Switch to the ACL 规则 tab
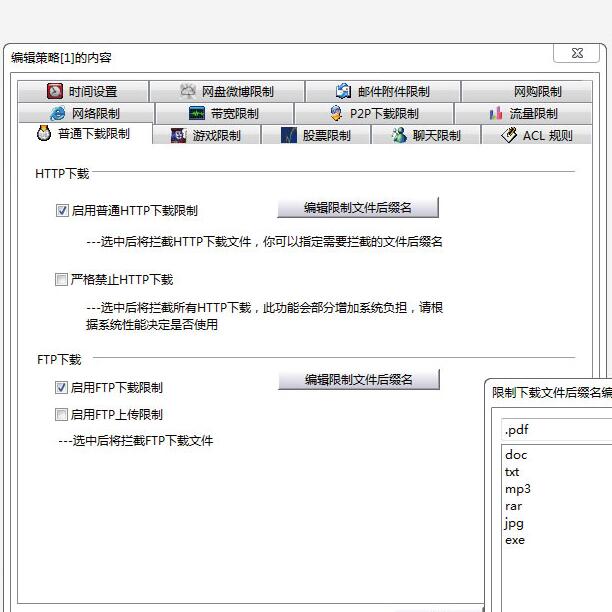The height and width of the screenshot is (612, 612). (537, 135)
